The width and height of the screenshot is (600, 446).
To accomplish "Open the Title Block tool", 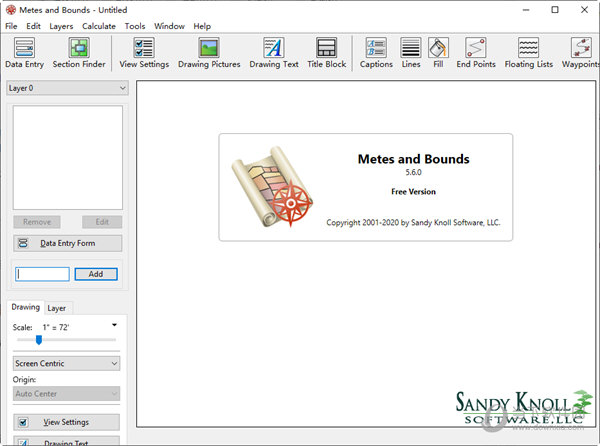I will 326,53.
